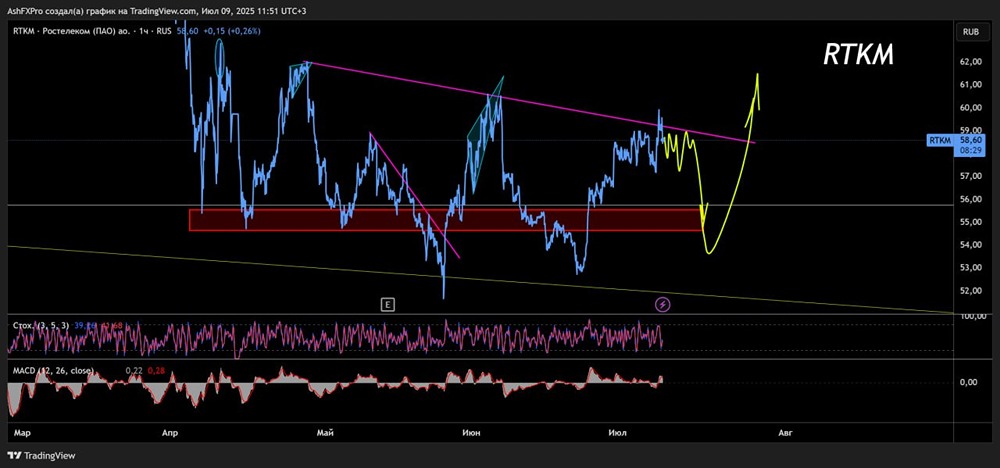The image size is (1000, 468).
Task: Click the TradingView logo at bottom left
Action: 41,456
